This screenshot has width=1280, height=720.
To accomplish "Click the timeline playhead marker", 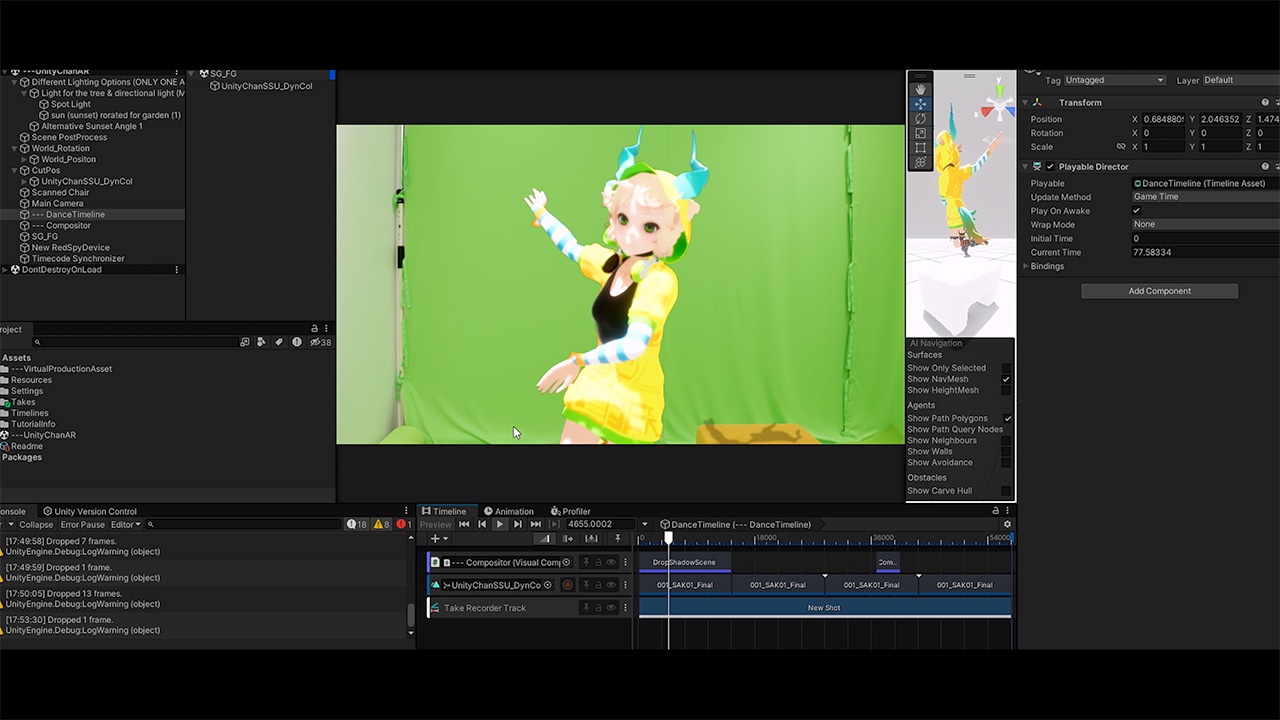I will click(669, 539).
